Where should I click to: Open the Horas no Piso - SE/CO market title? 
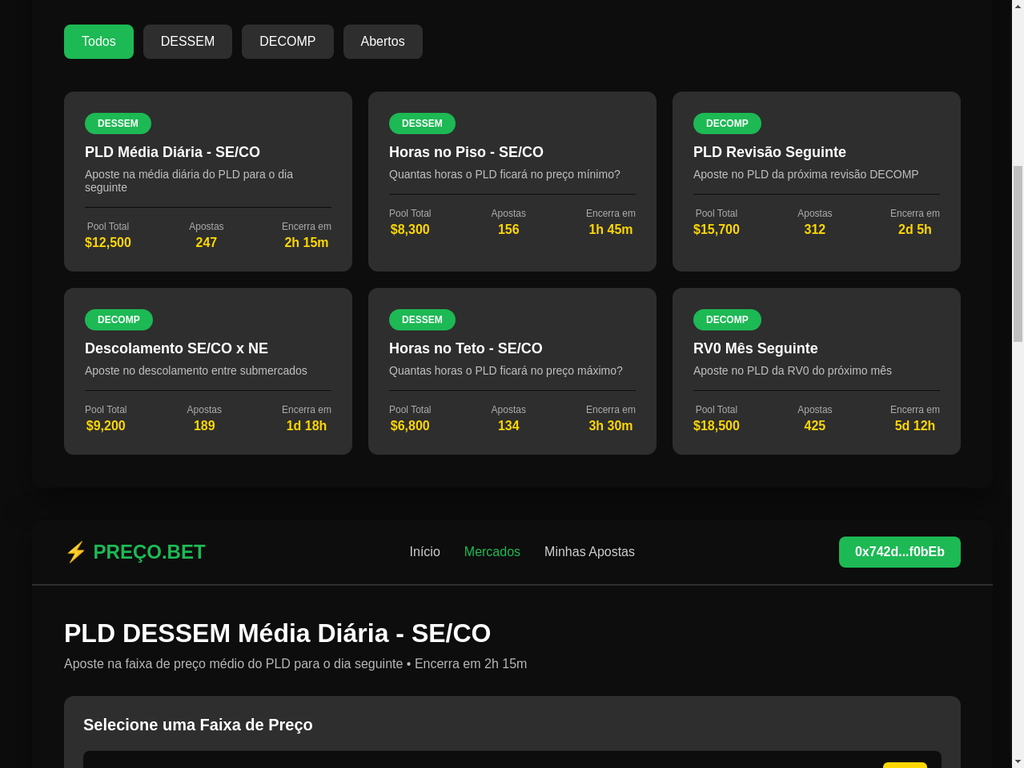point(466,152)
